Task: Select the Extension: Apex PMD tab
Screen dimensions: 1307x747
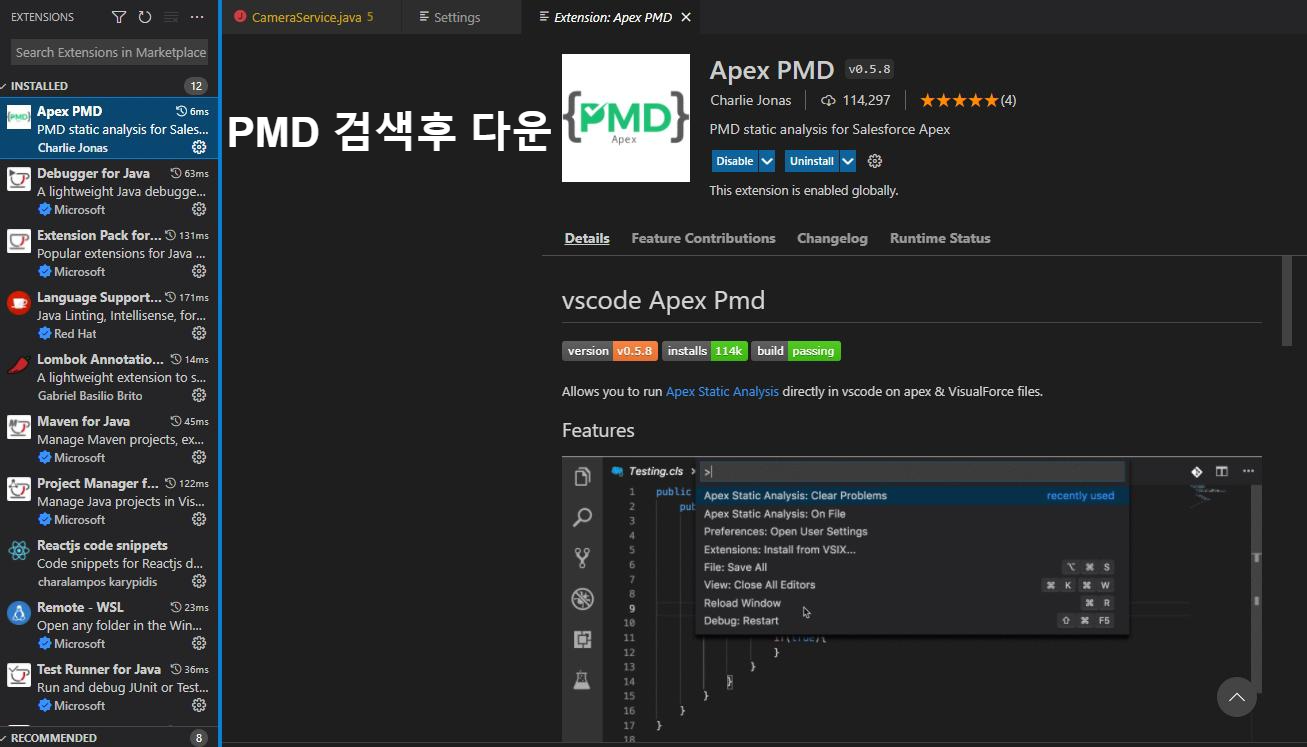Action: [x=611, y=17]
